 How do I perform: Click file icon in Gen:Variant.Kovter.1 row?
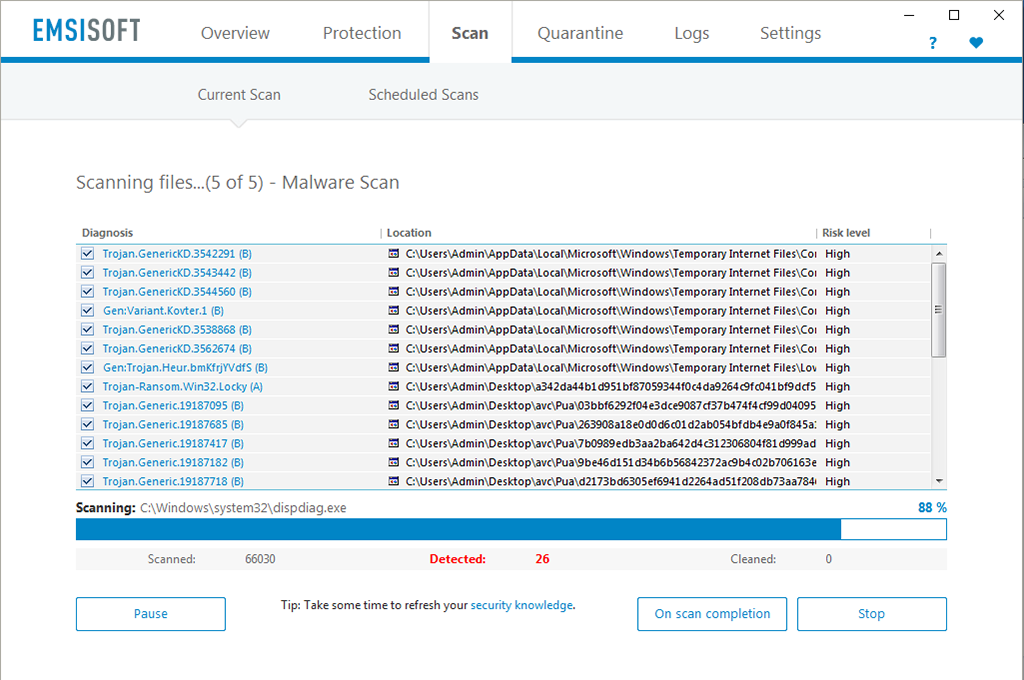(x=393, y=310)
